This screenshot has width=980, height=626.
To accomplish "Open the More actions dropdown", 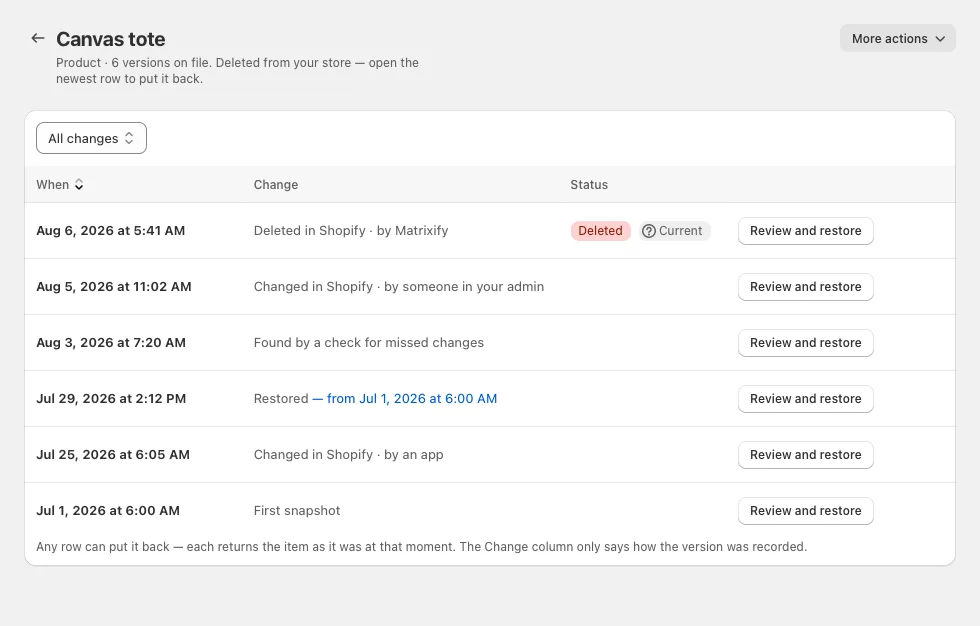I will click(898, 39).
